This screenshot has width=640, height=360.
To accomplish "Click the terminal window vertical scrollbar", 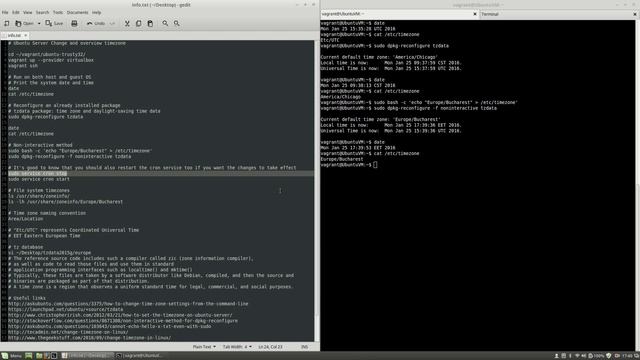I will coord(638,185).
